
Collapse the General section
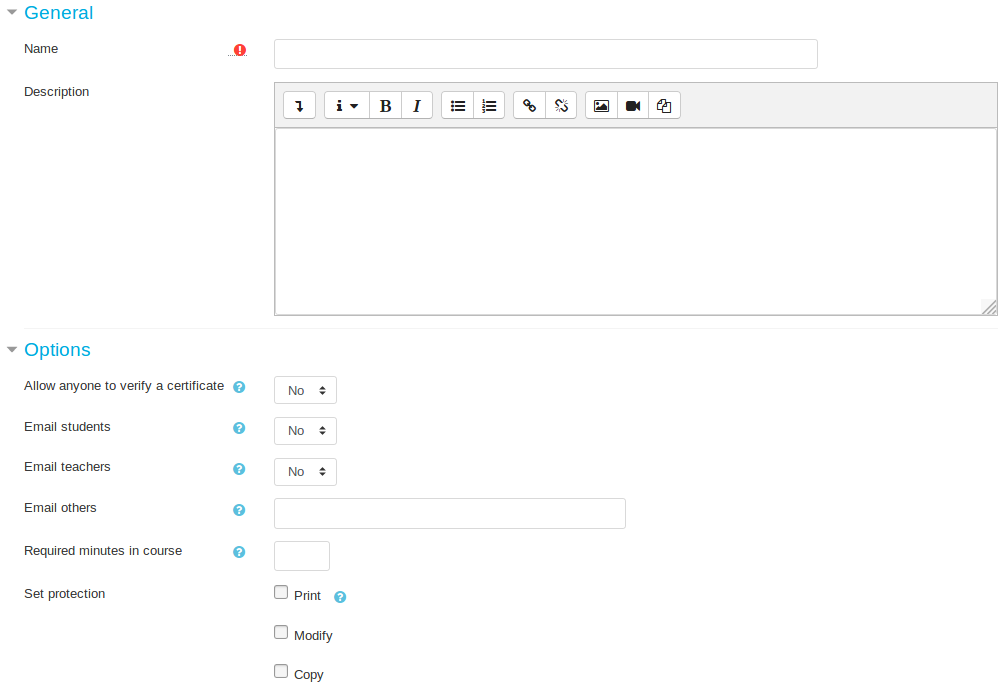point(12,13)
